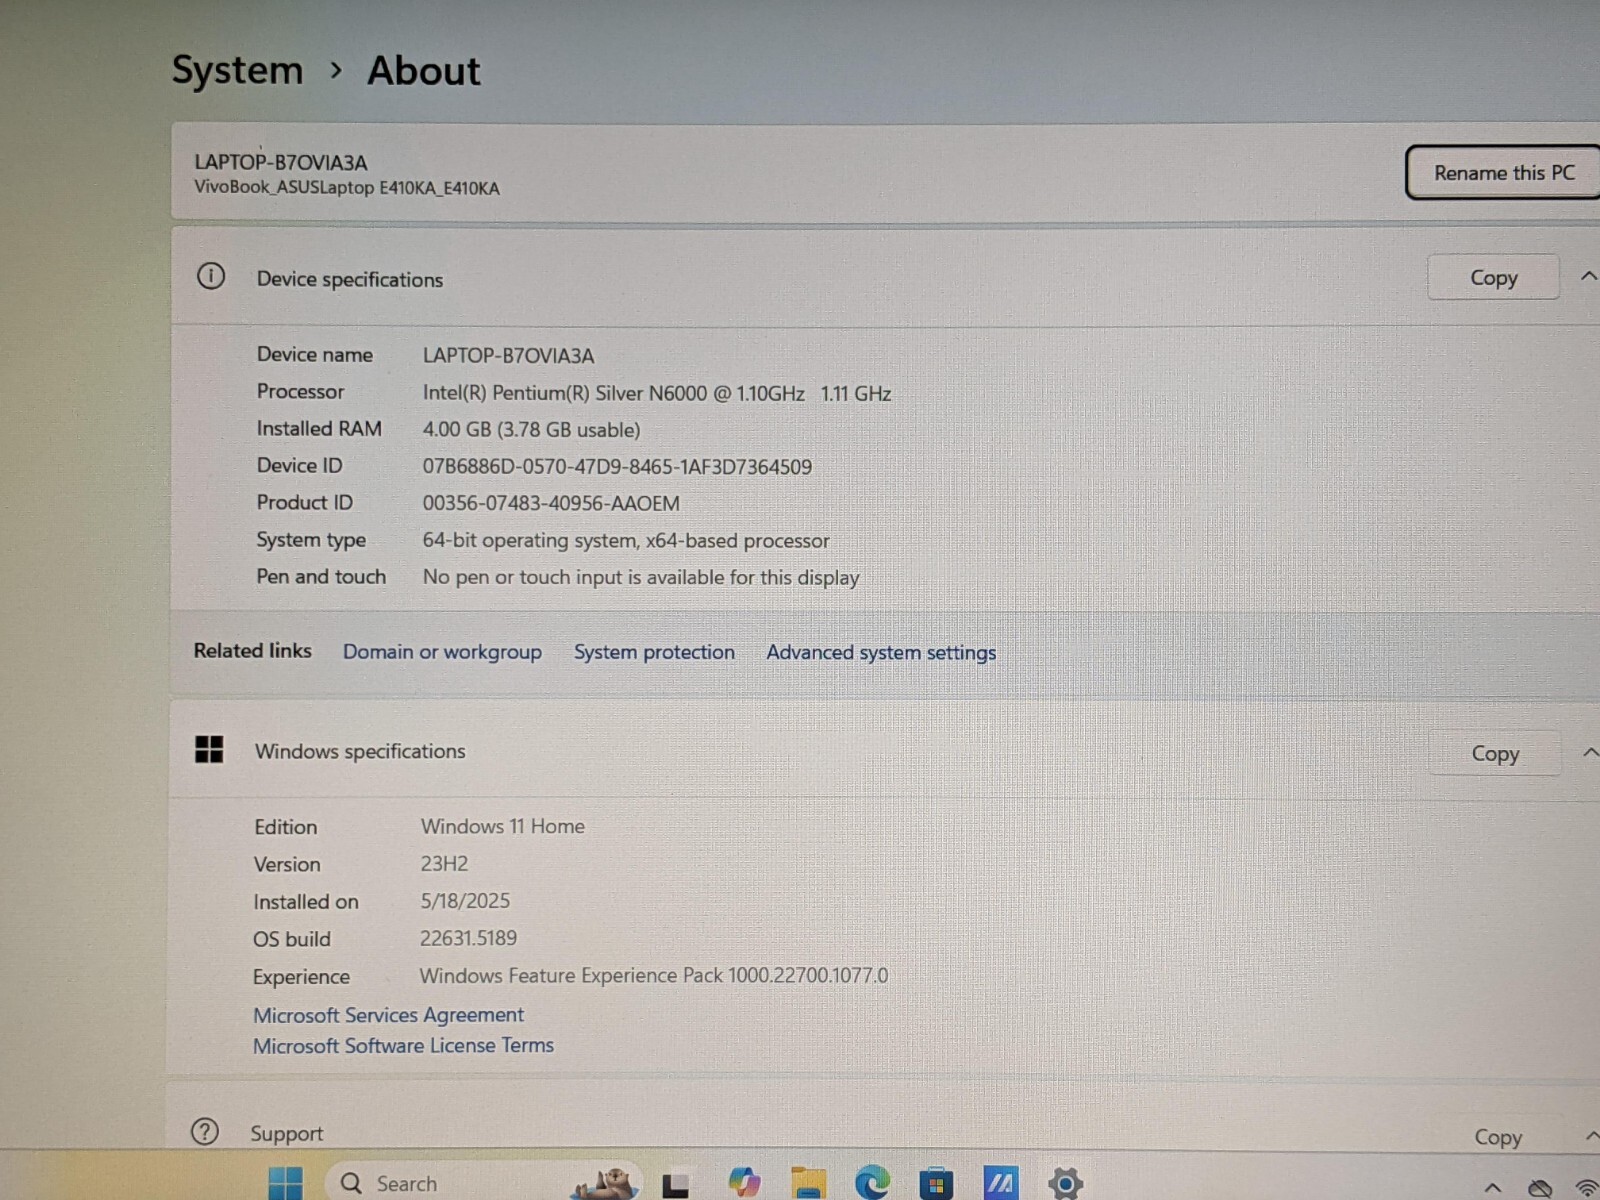Open Task View from taskbar
Screen dimensions: 1600x1200
[676, 1185]
